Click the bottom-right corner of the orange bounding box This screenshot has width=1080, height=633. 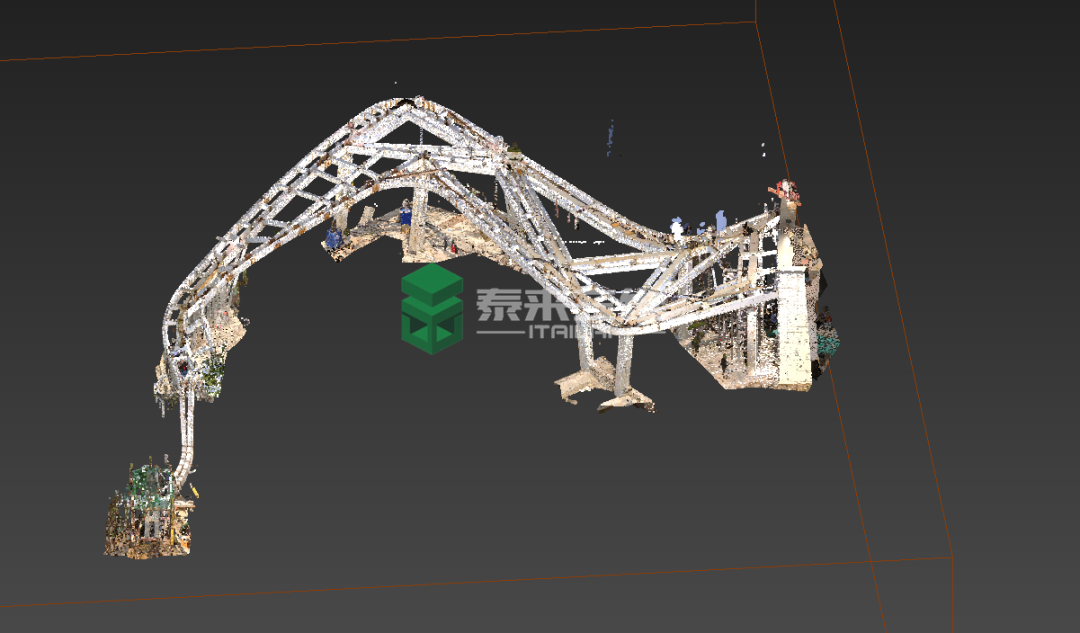click(951, 557)
